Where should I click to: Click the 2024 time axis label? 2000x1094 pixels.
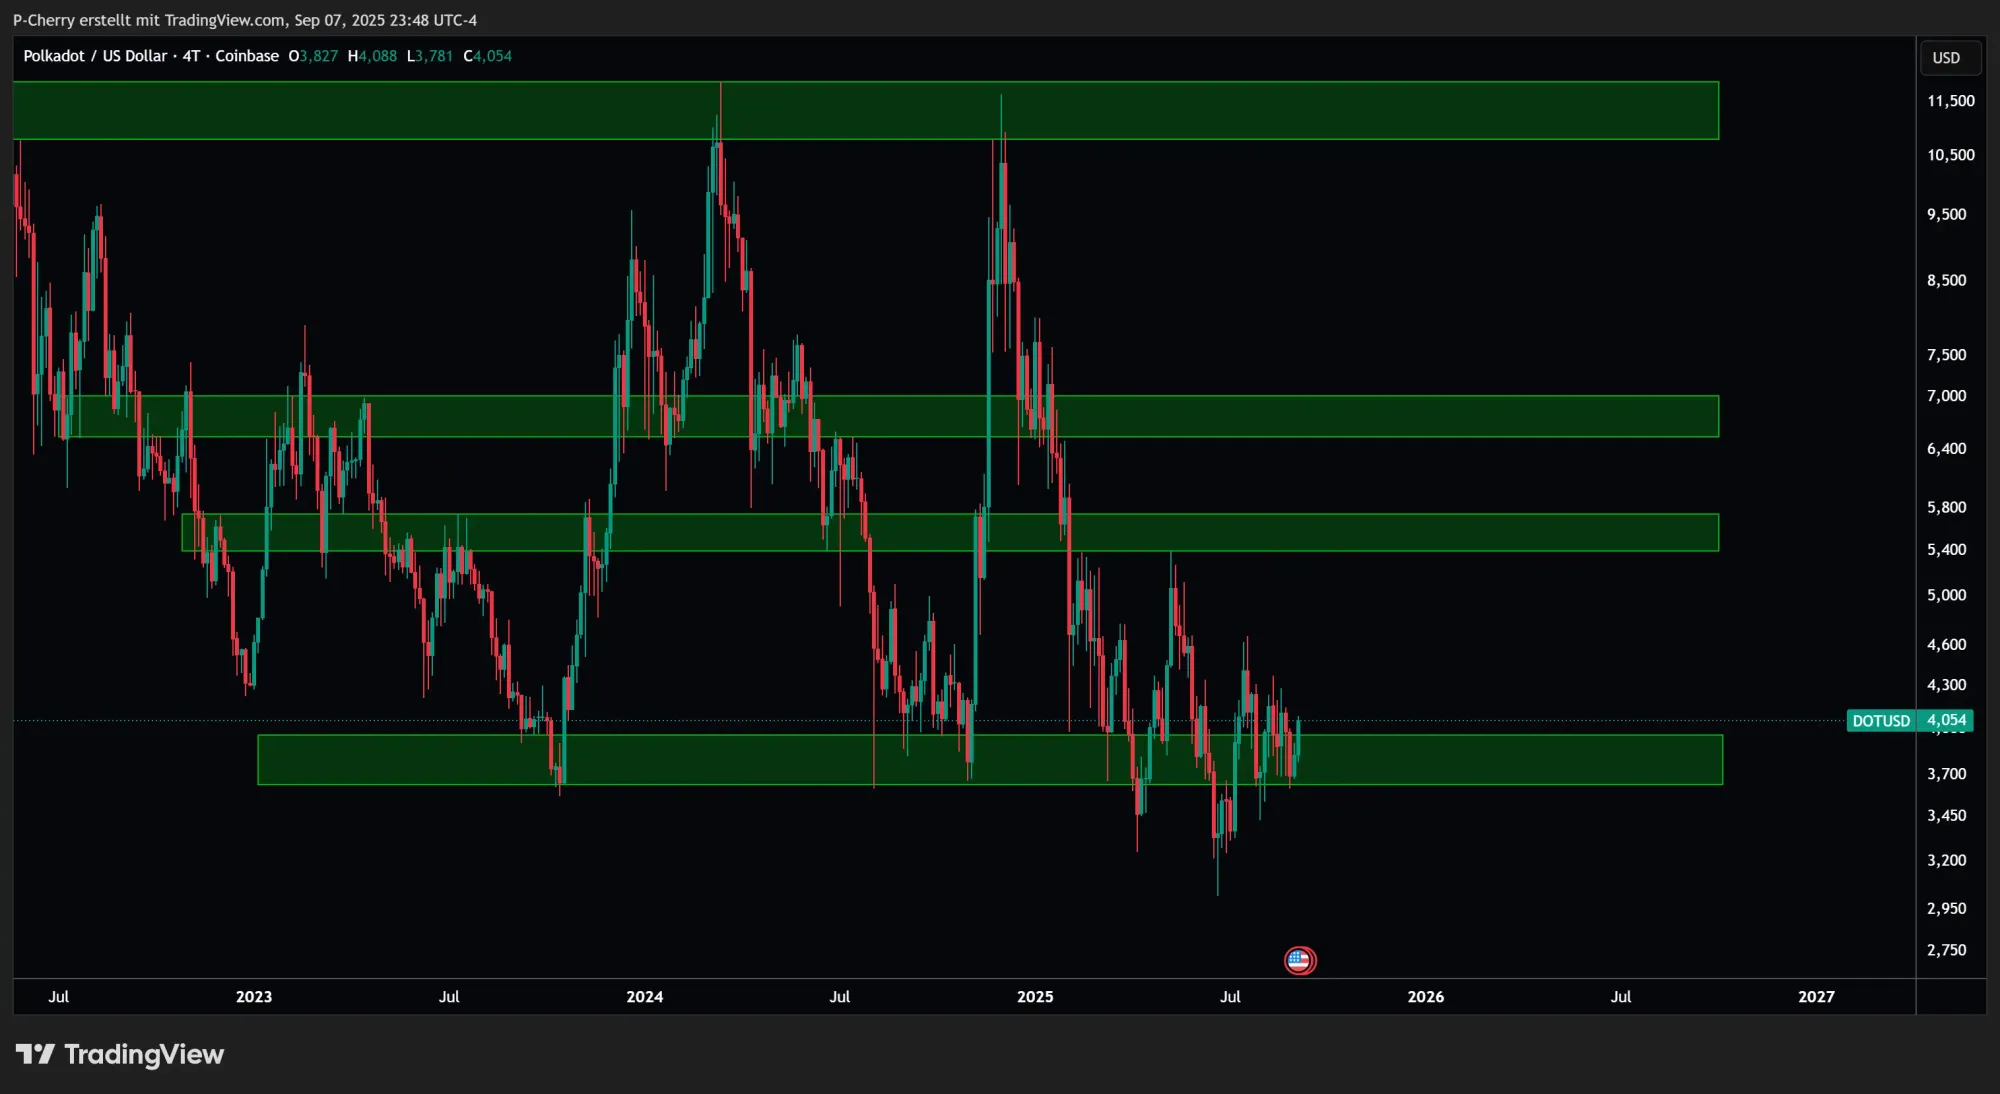tap(645, 997)
